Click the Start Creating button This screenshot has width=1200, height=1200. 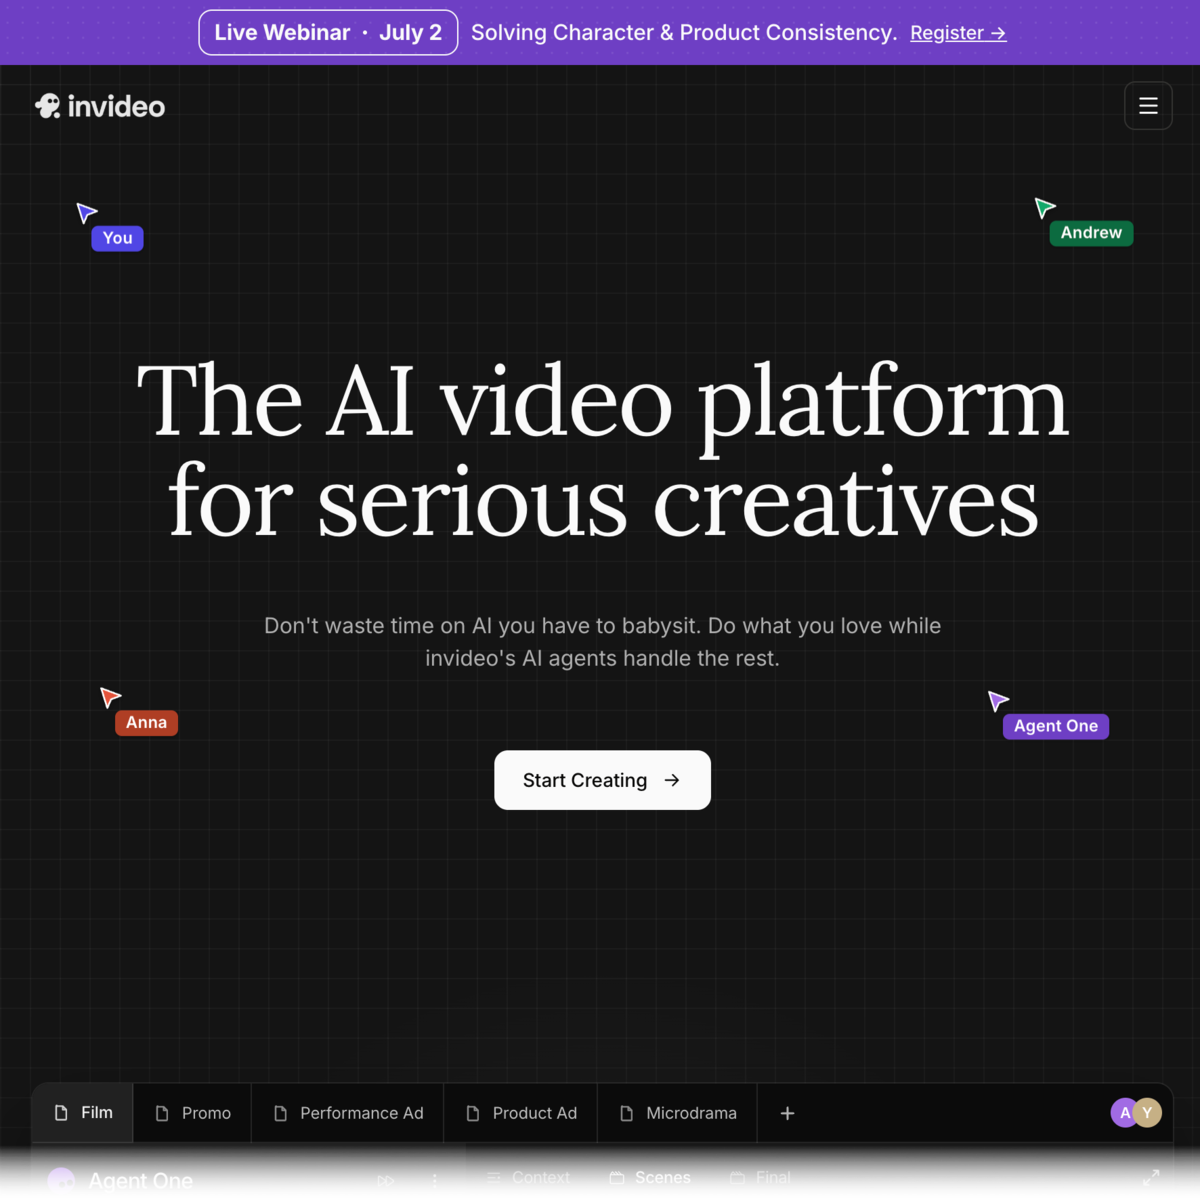602,780
